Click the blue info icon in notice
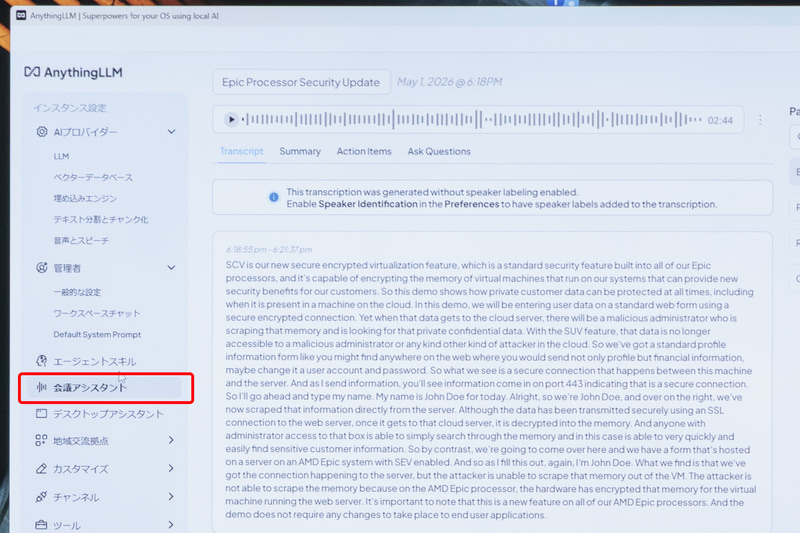Screen dimensions: 800x533 pos(274,197)
